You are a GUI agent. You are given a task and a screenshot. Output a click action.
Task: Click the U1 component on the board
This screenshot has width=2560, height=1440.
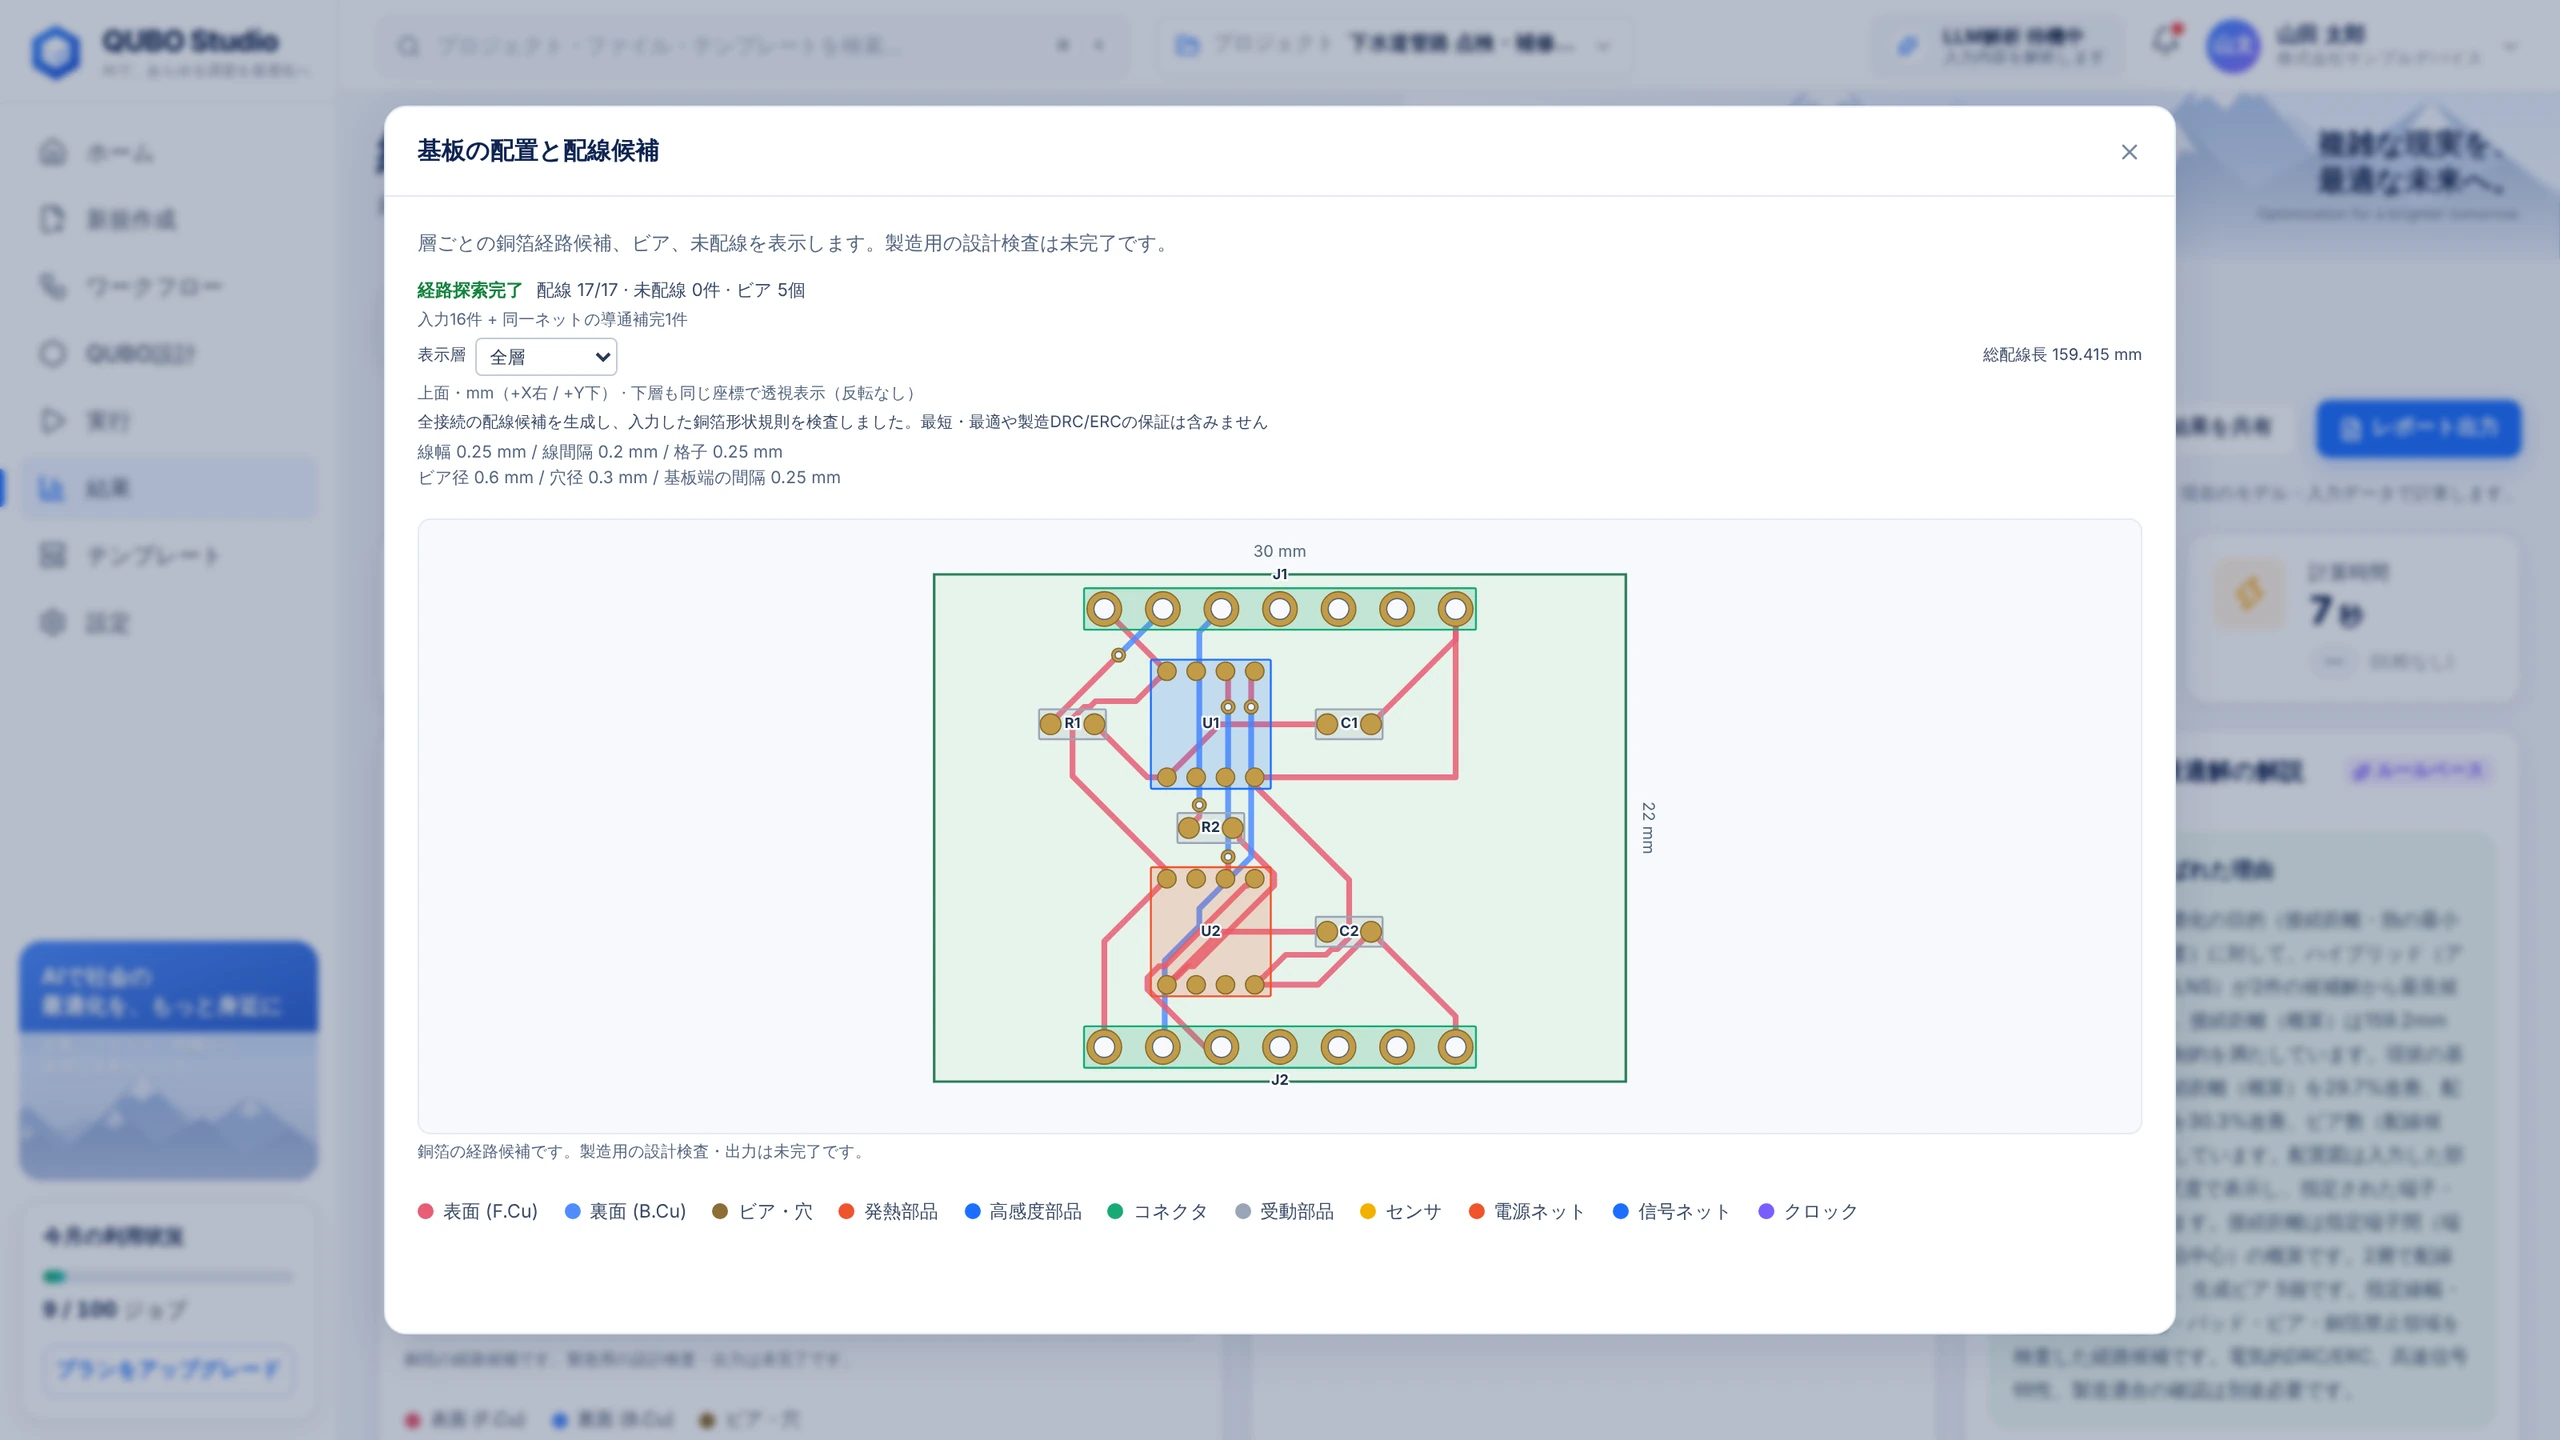tap(1210, 724)
